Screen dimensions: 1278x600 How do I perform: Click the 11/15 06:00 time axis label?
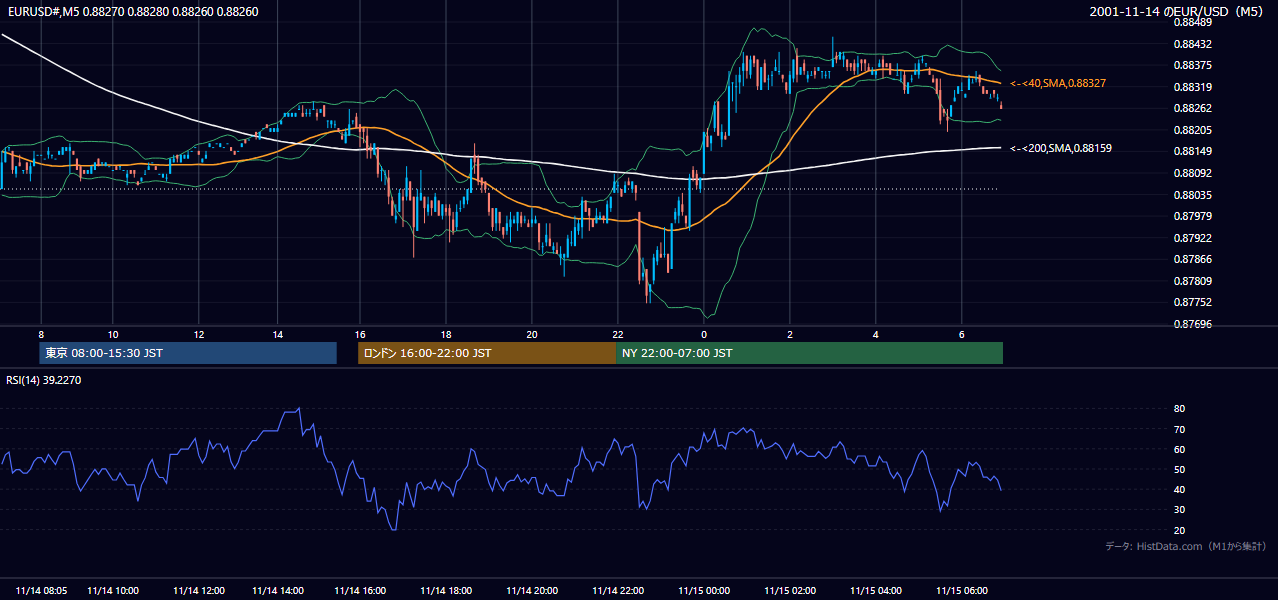click(x=961, y=590)
